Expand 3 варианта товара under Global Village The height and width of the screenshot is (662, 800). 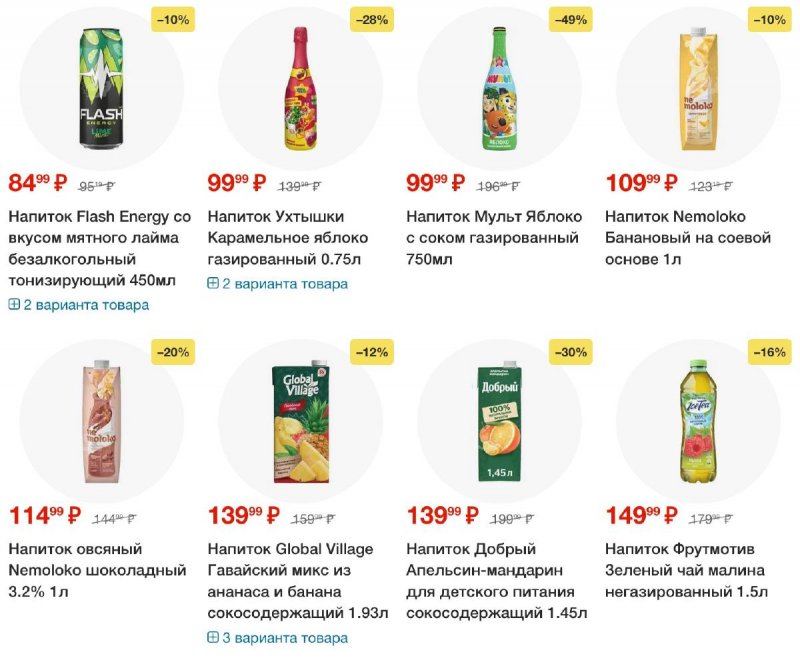click(278, 638)
